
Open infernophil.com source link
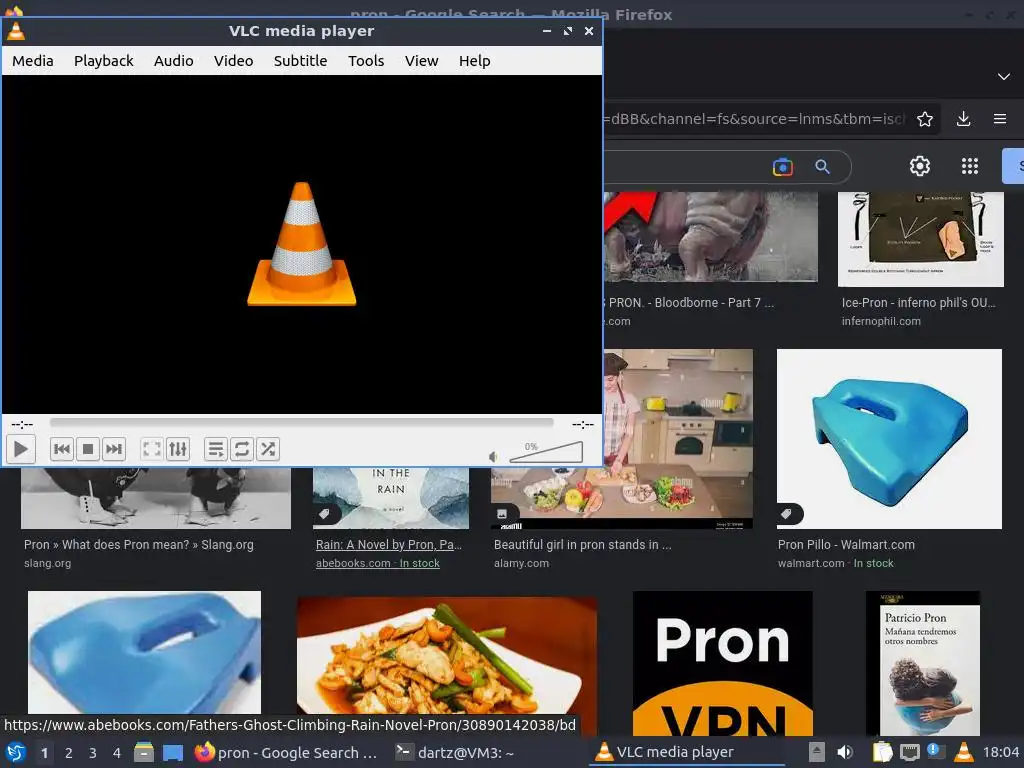pyautogui.click(x=881, y=321)
